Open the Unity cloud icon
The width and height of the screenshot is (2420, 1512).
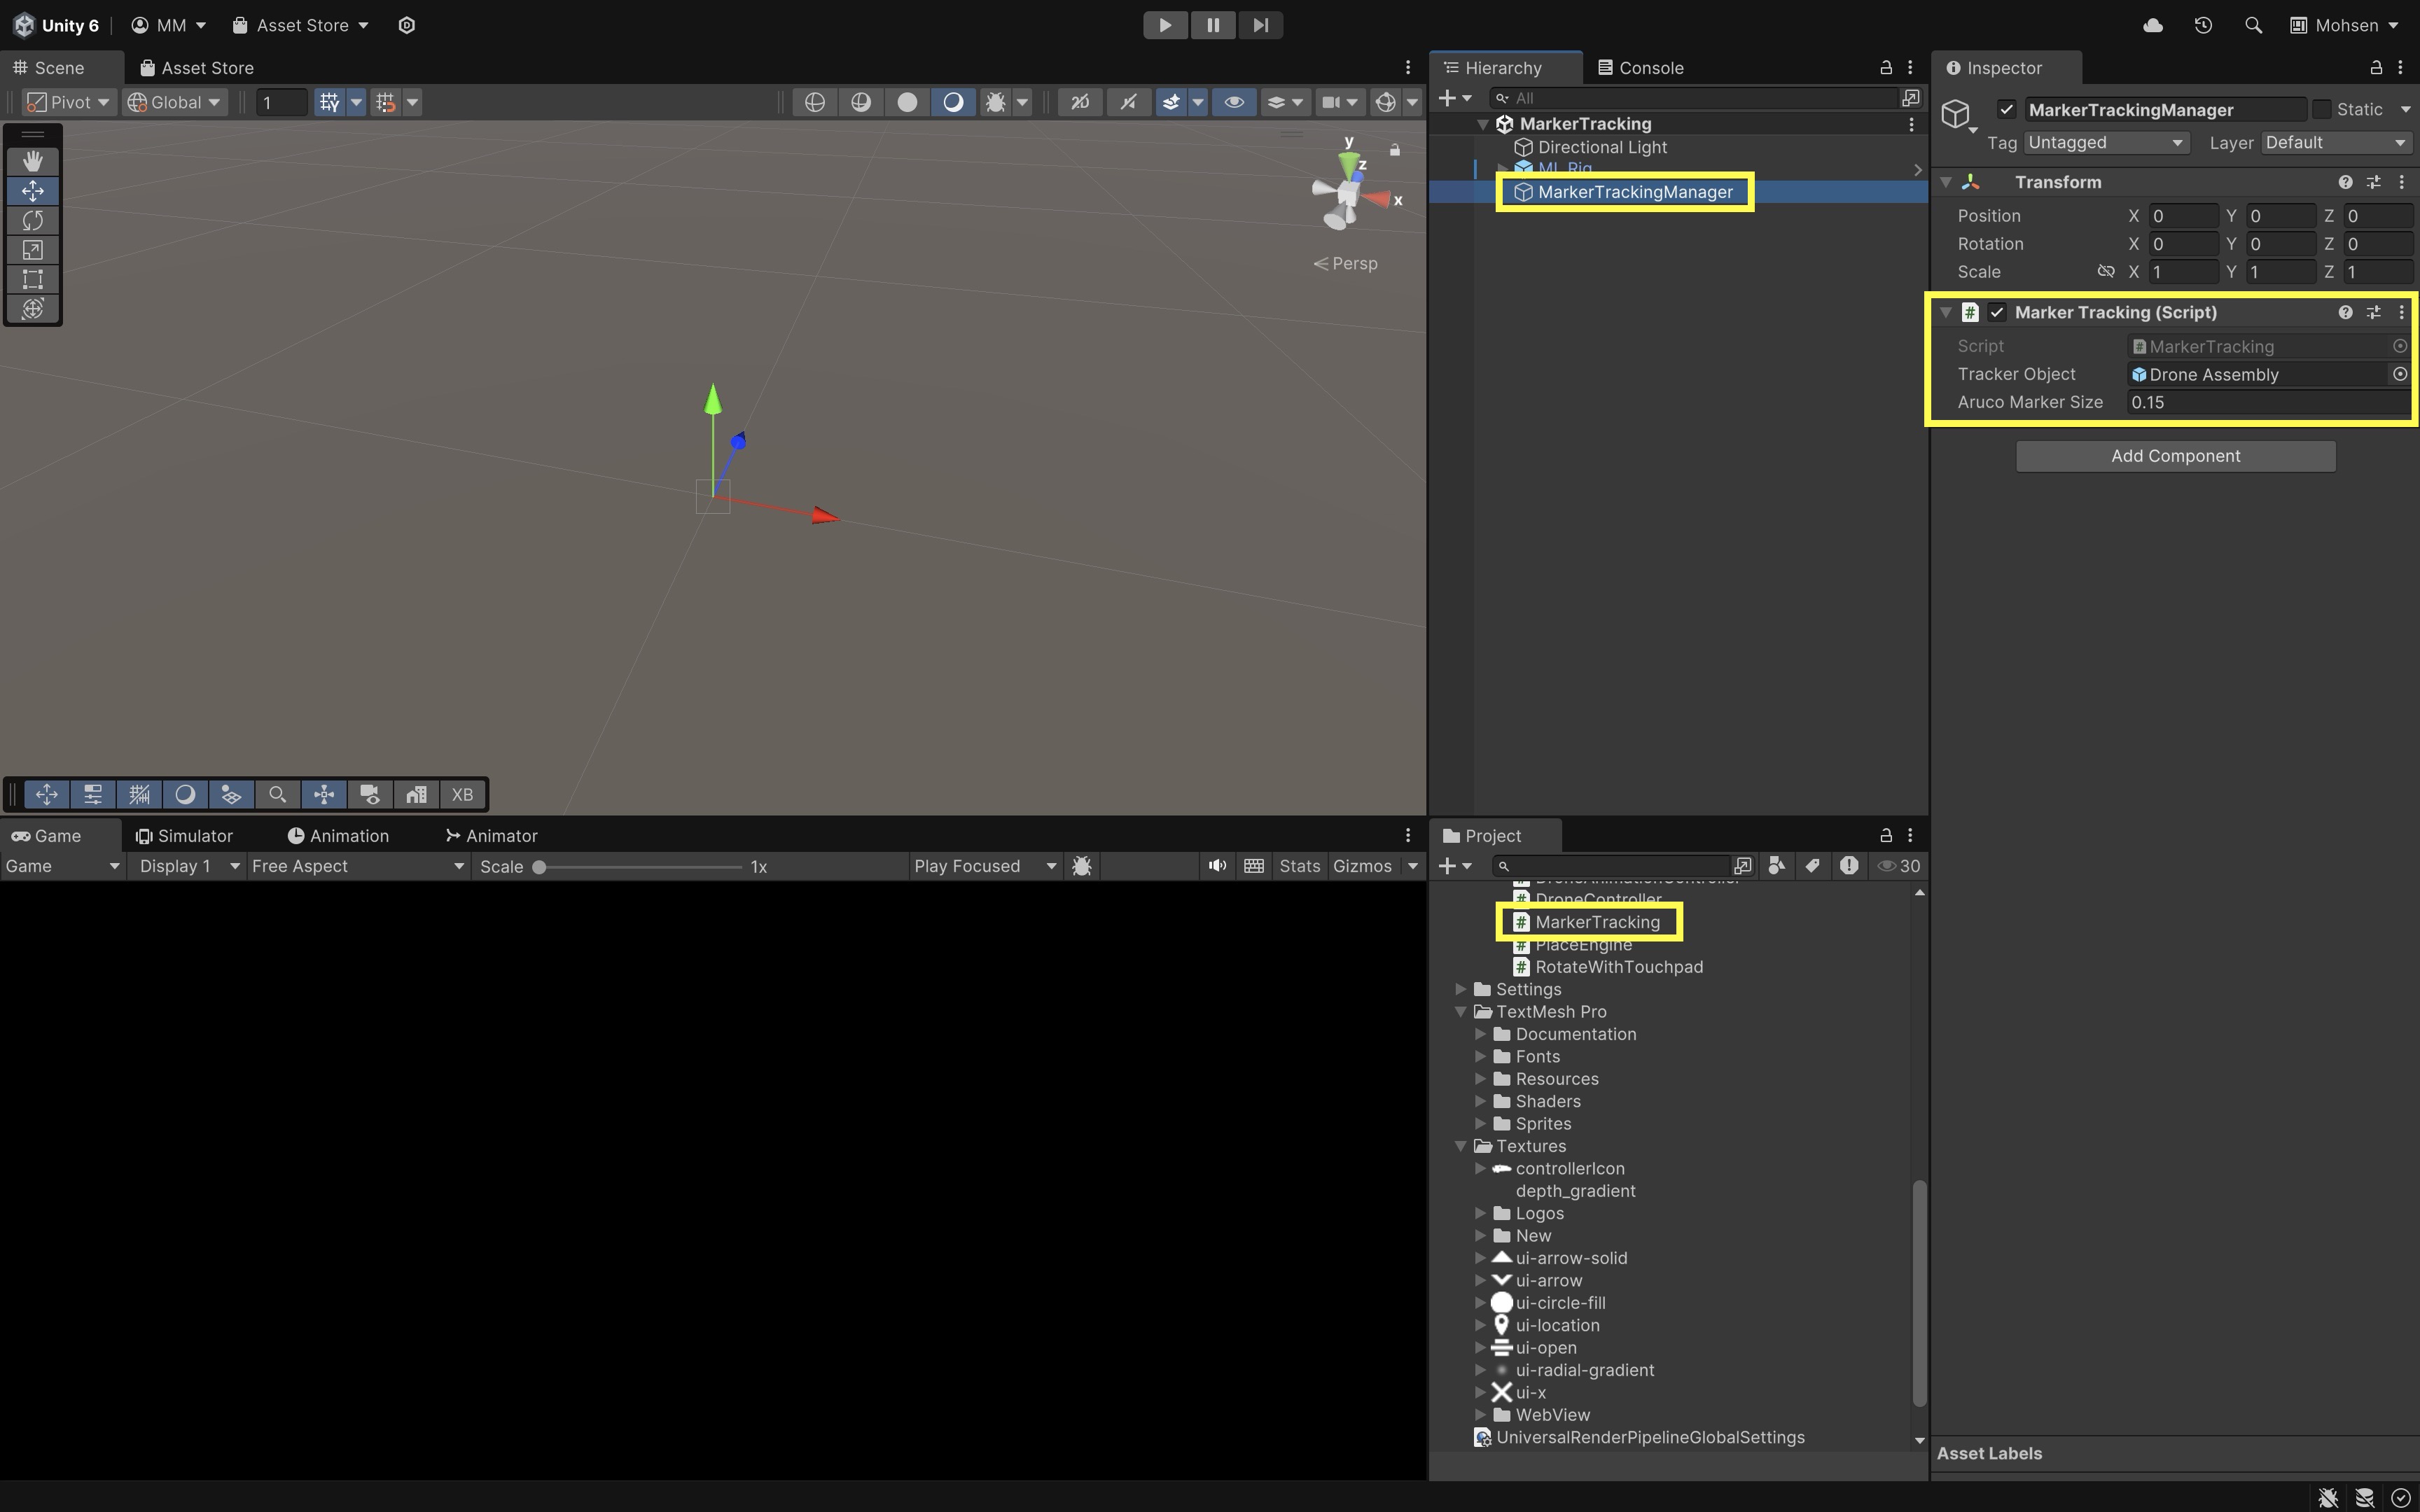click(x=2153, y=25)
